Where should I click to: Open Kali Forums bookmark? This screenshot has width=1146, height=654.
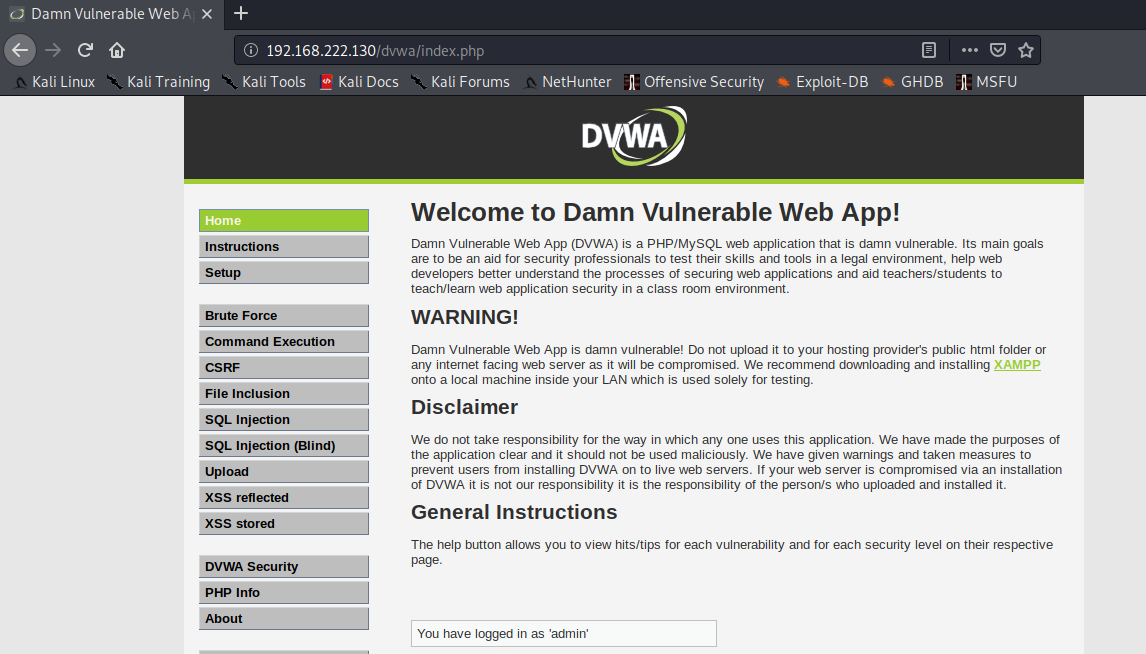[460, 82]
